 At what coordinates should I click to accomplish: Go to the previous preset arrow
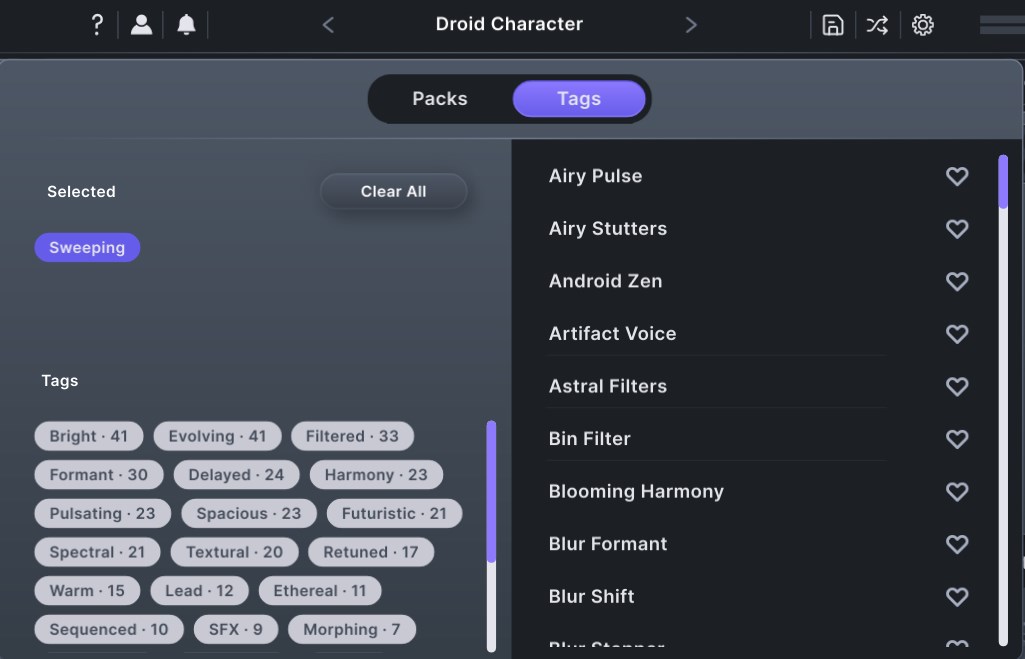pos(328,25)
